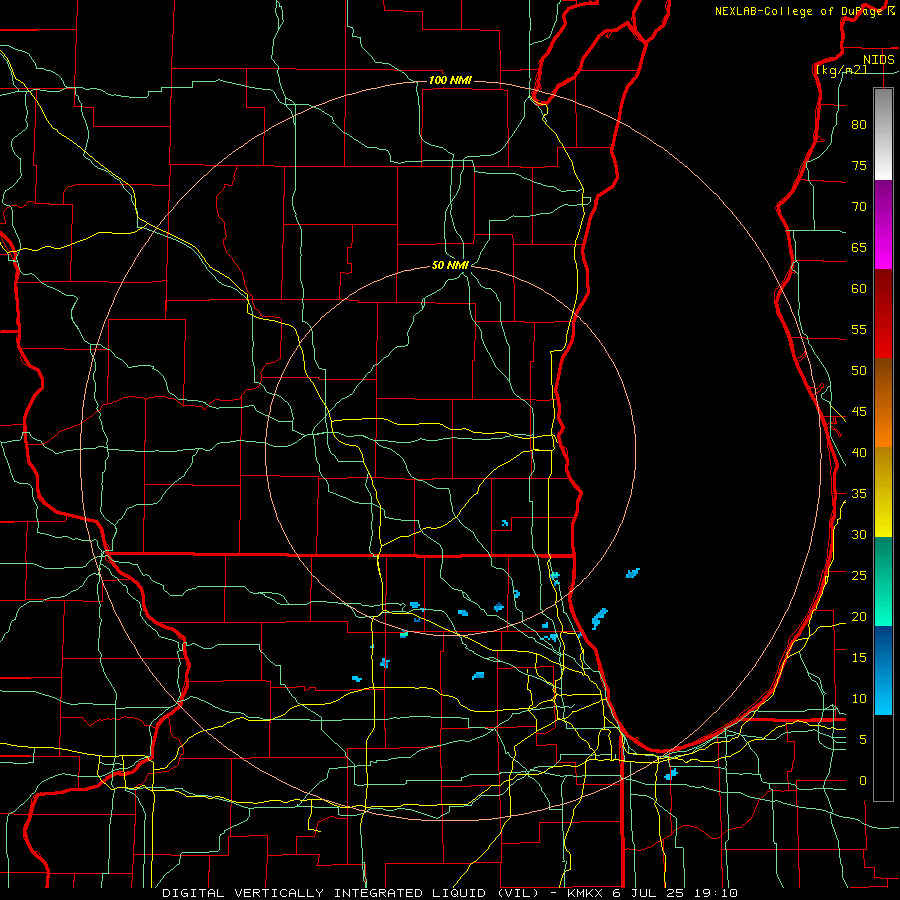Click the 65 value on the scale
The image size is (900, 900).
(x=859, y=248)
